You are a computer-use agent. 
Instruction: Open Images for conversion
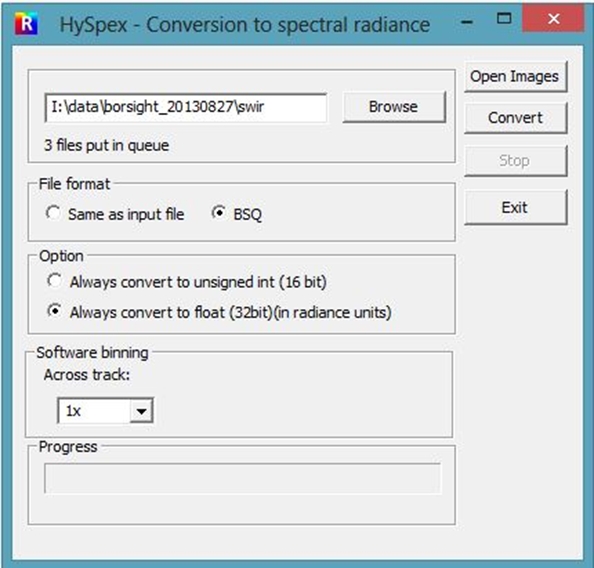point(516,77)
